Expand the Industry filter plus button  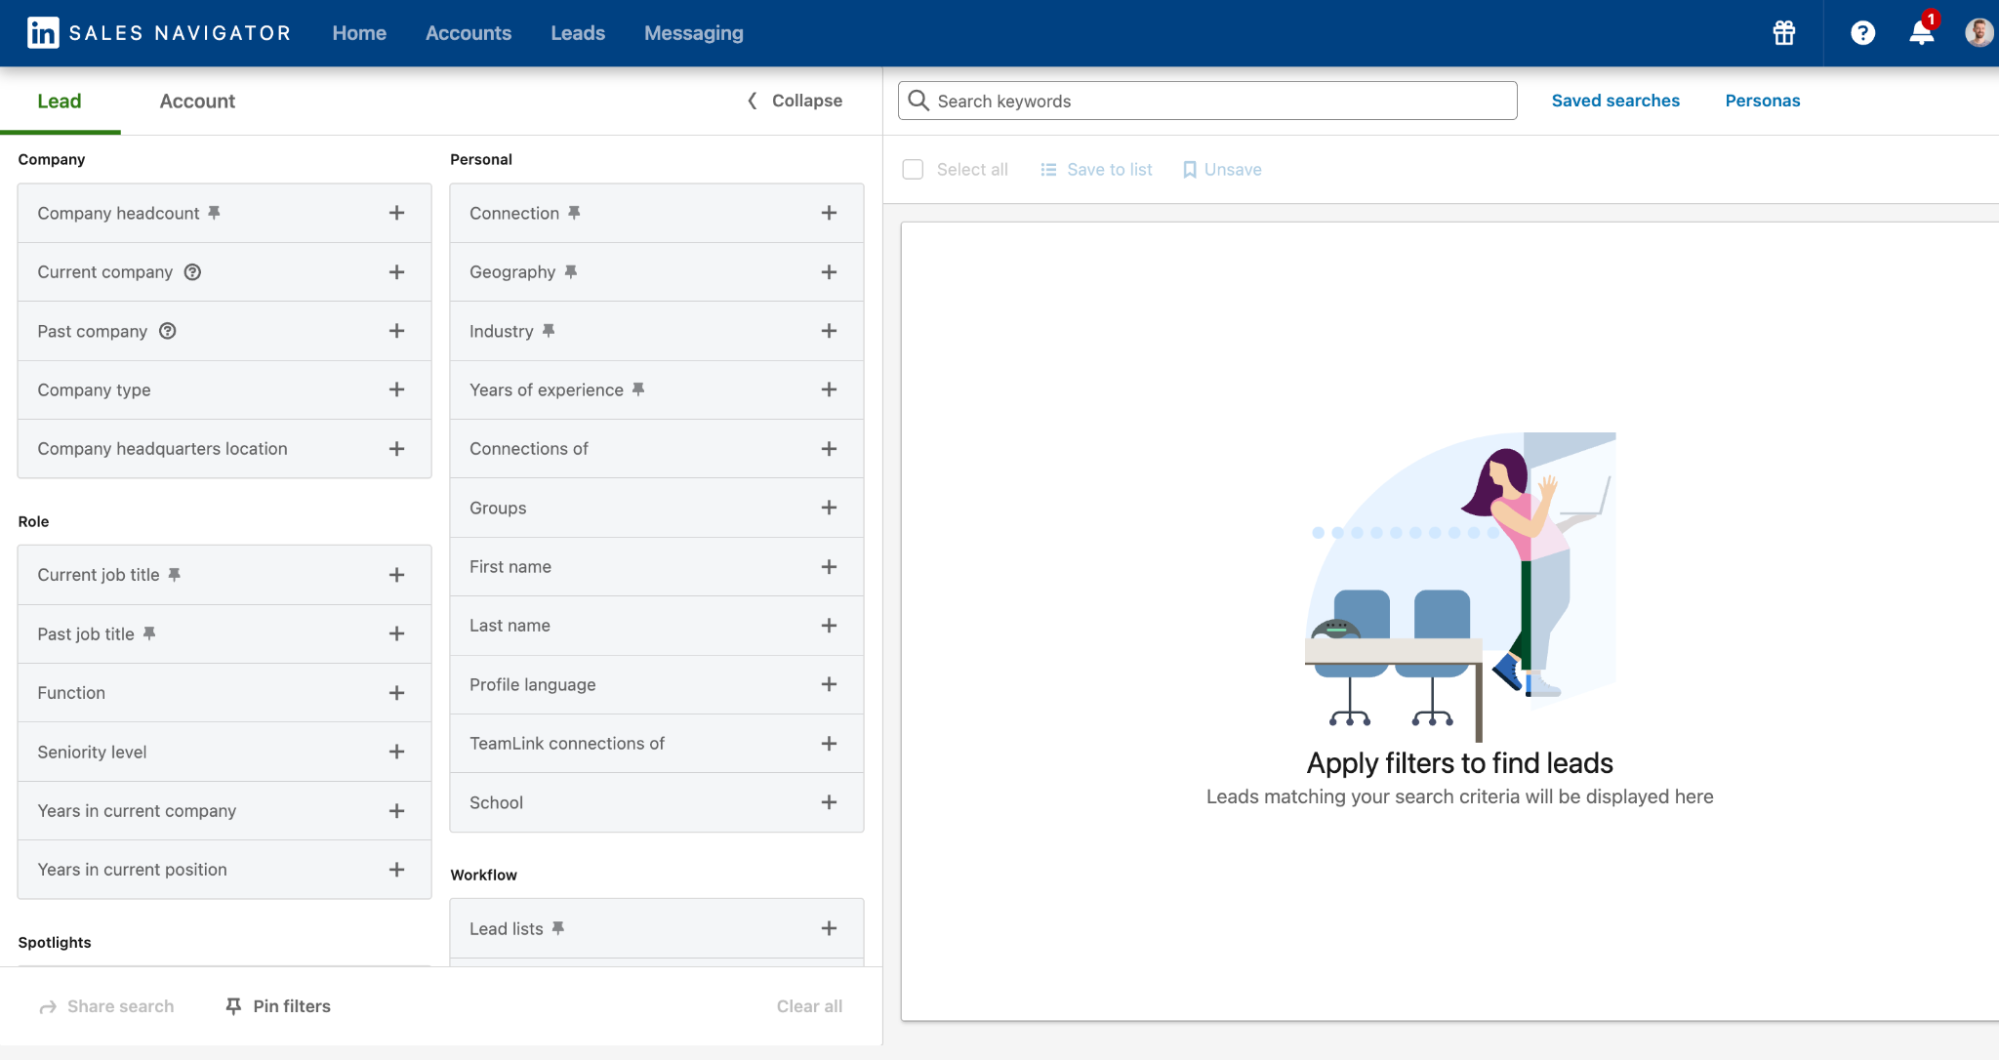pos(829,331)
